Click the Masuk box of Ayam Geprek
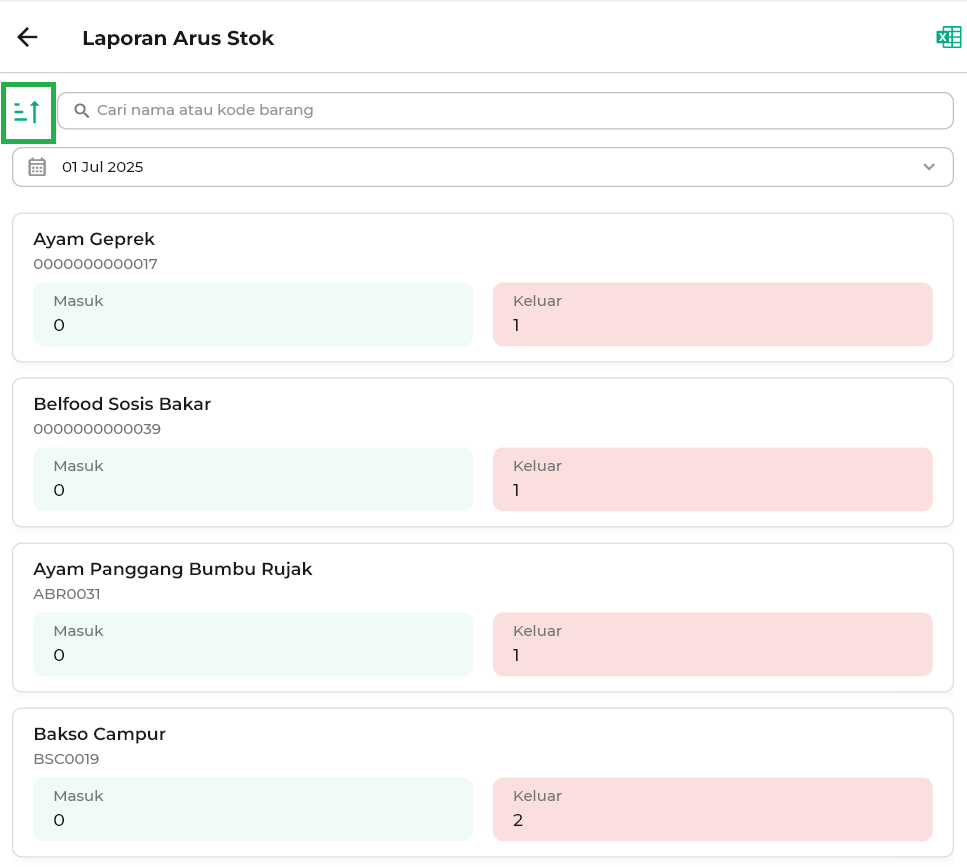The width and height of the screenshot is (967, 867). point(253,314)
